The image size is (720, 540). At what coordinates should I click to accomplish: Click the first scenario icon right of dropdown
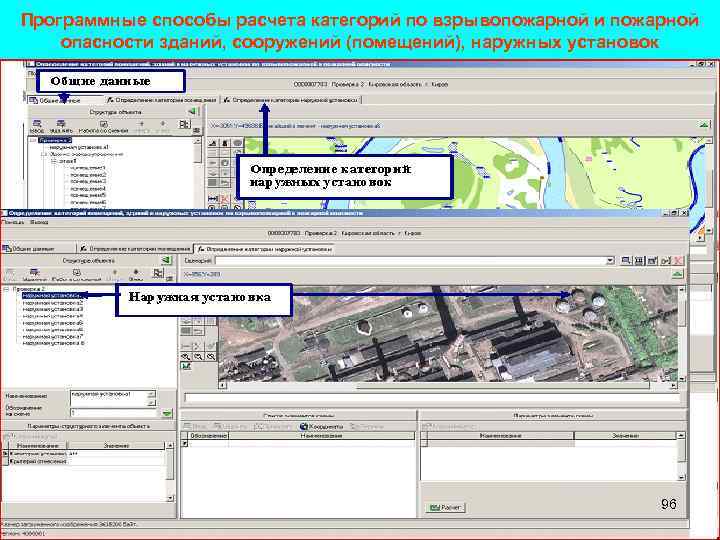[625, 260]
